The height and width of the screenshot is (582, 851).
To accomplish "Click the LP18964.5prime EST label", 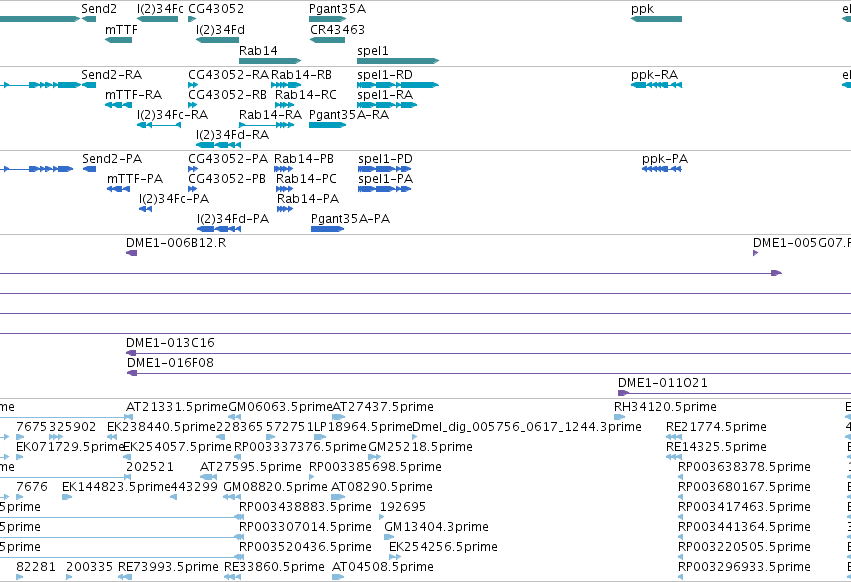I will click(x=363, y=427).
